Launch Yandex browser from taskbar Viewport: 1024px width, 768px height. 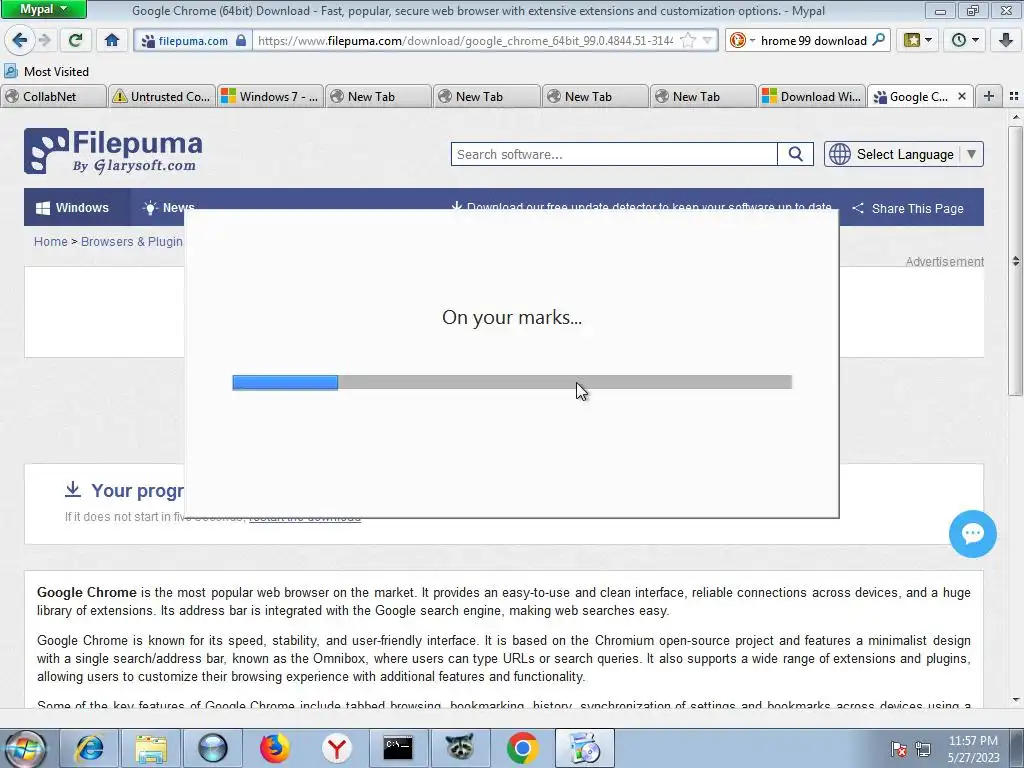point(336,748)
